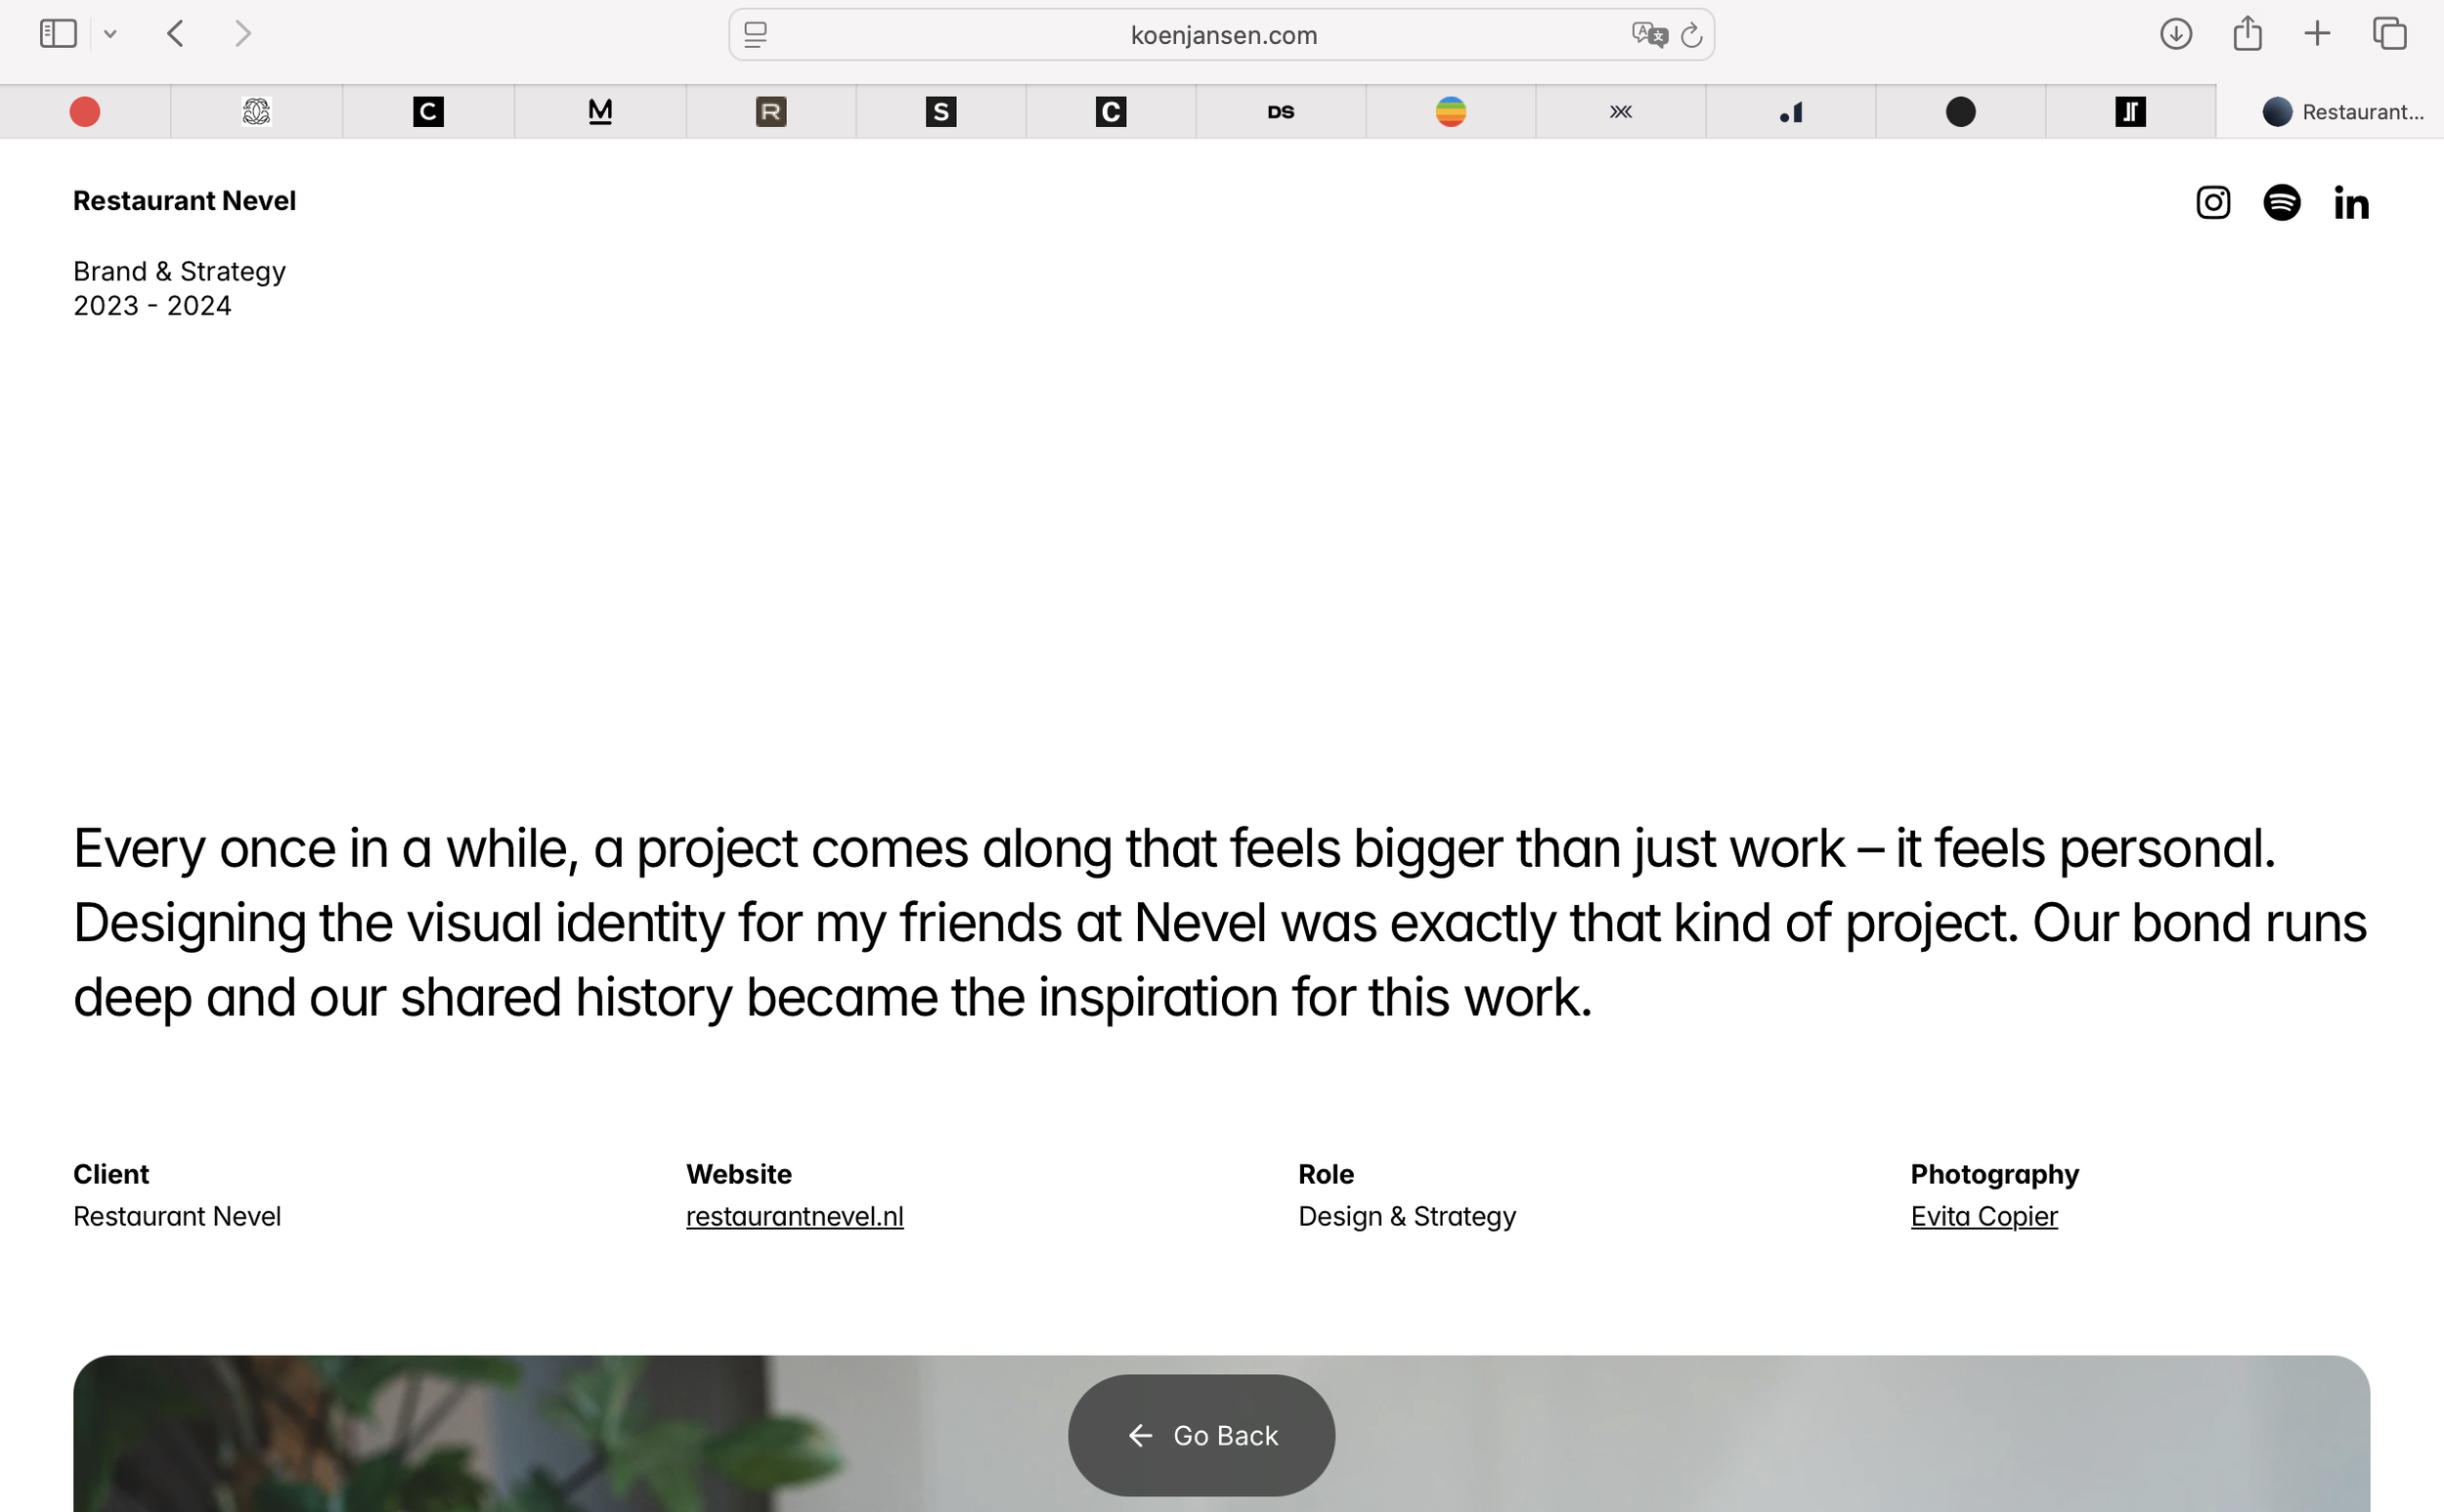This screenshot has height=1512, width=2444.
Task: Open the Evita Copier photography link
Action: click(x=1983, y=1216)
